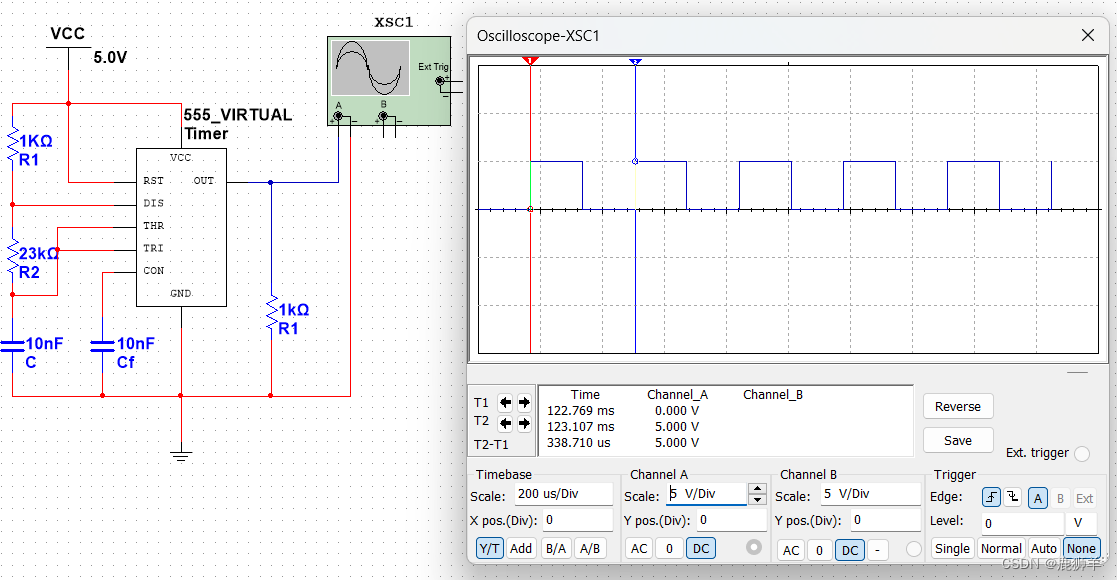Click the Reverse button
The height and width of the screenshot is (580, 1117).
(x=958, y=406)
